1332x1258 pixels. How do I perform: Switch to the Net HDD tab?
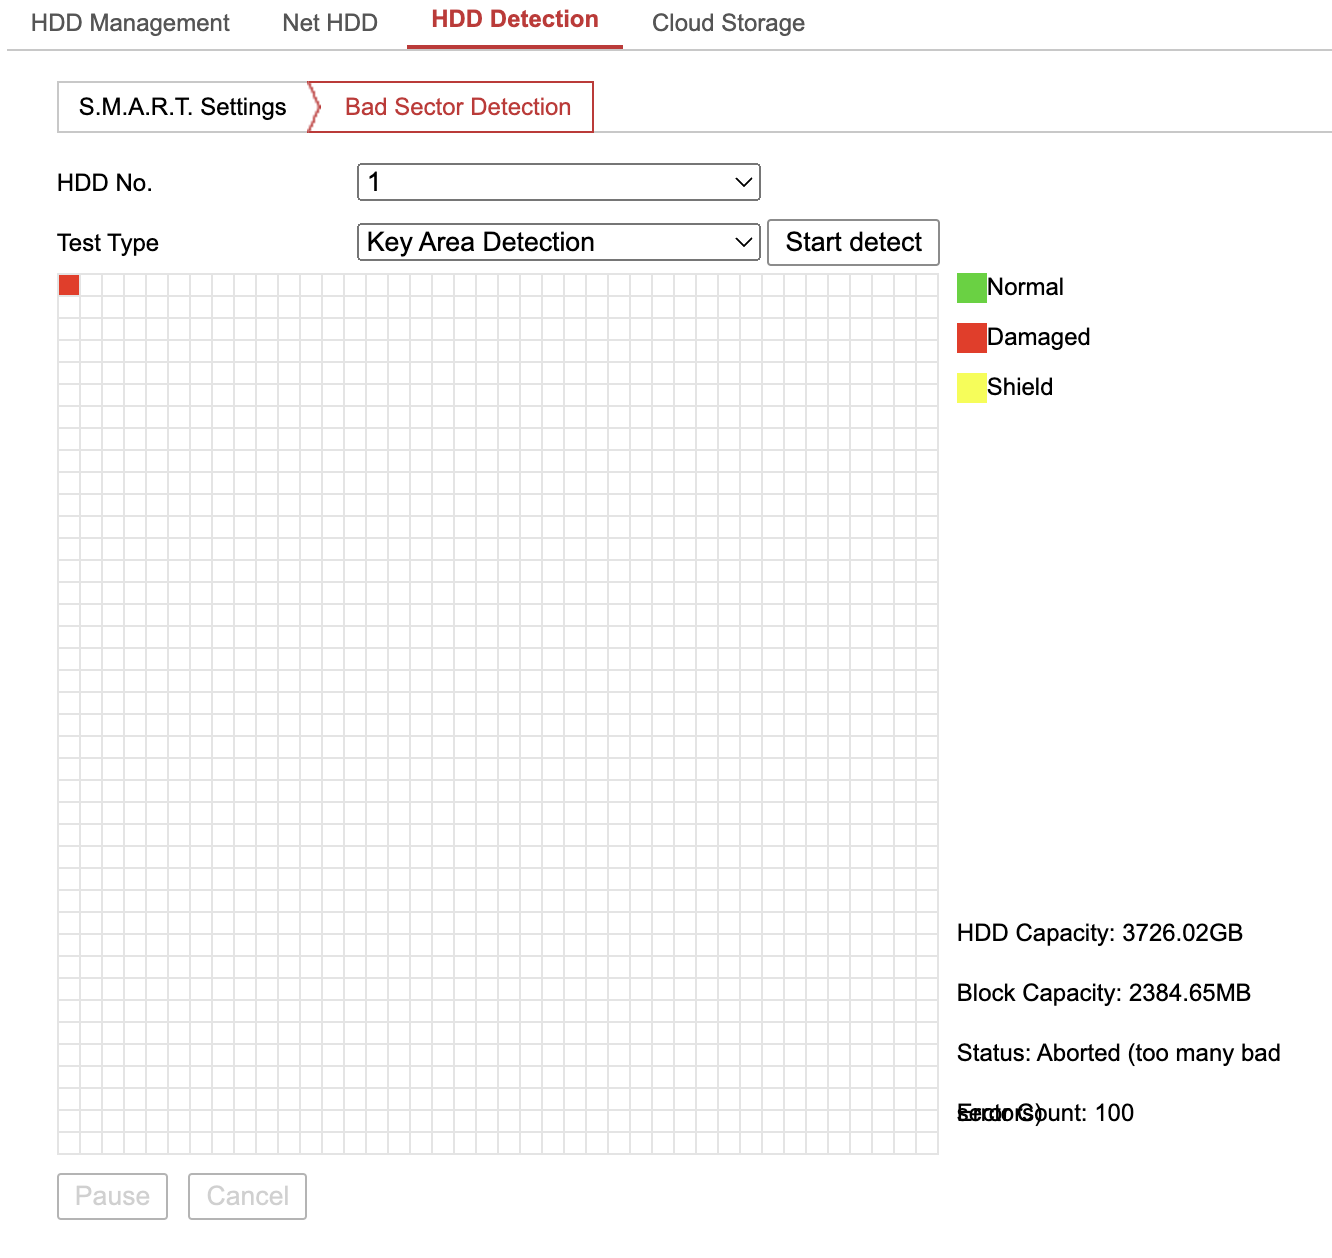tap(330, 22)
